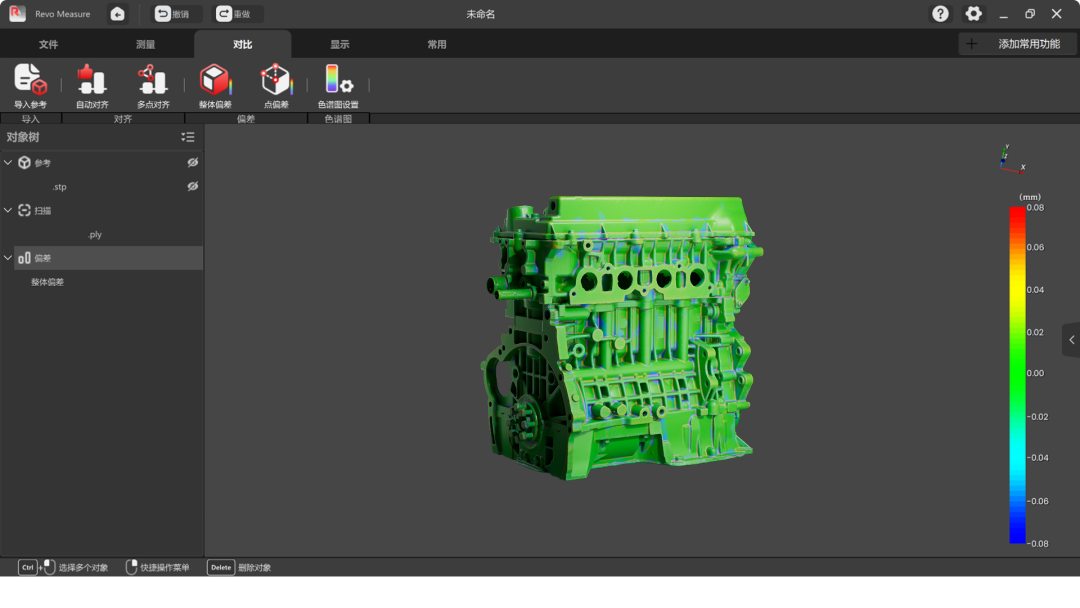Toggle visibility of the 参考 group
Viewport: 1080px width, 608px height.
[193, 162]
